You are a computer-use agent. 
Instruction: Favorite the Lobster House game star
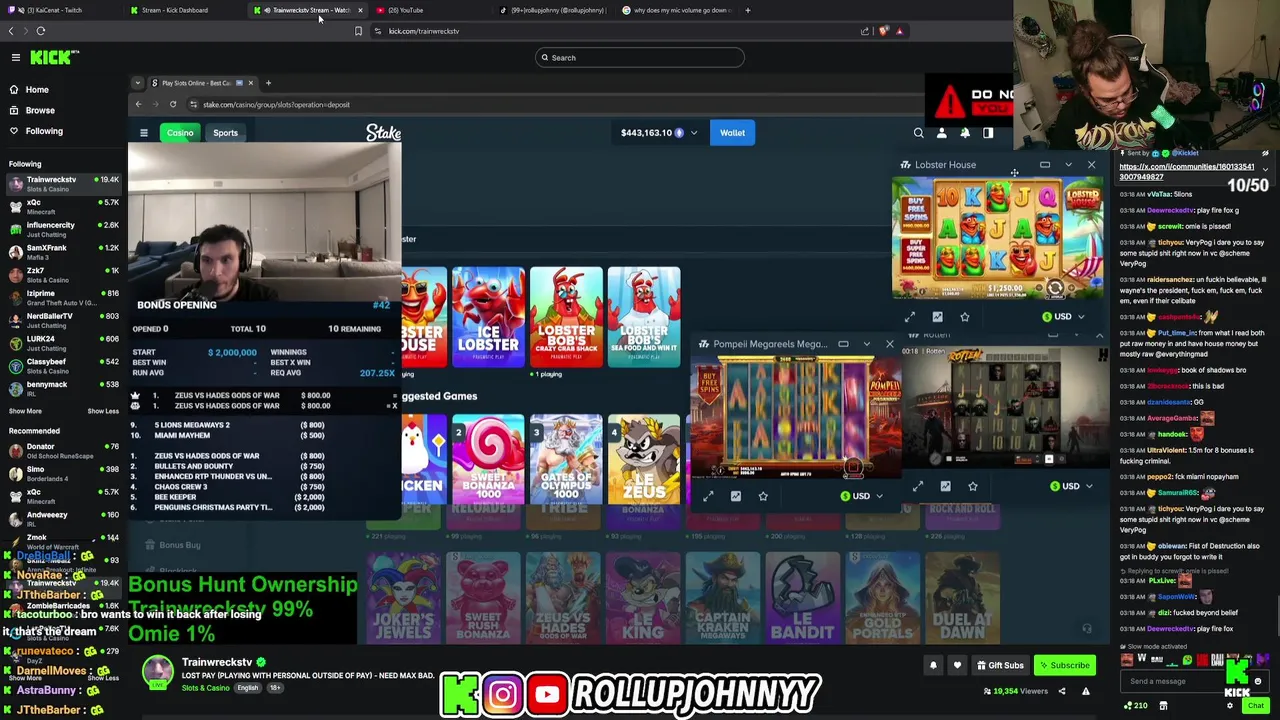965,317
